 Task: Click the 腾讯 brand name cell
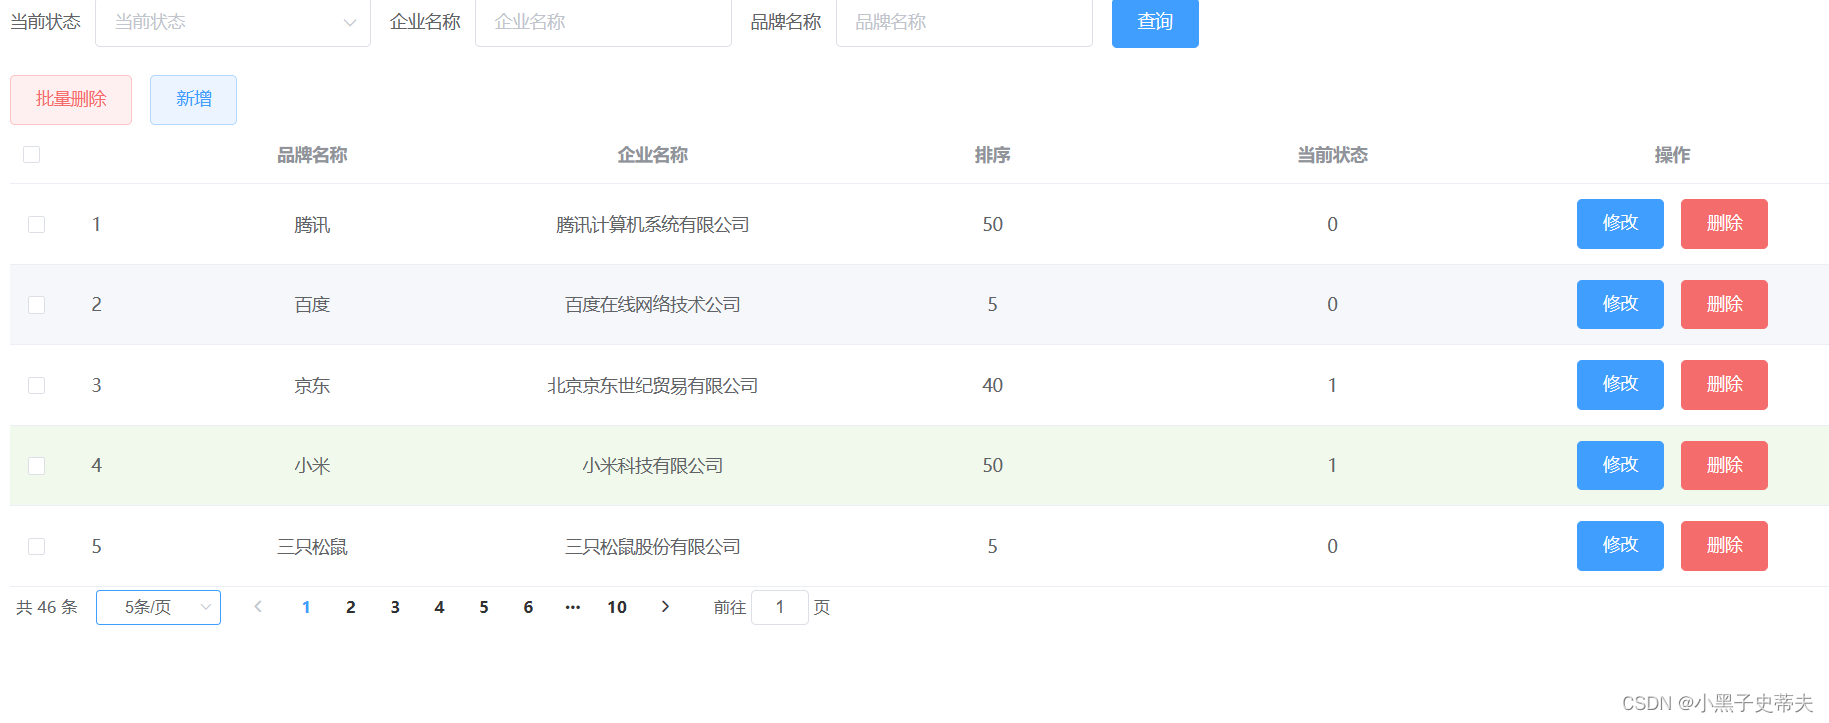[312, 225]
